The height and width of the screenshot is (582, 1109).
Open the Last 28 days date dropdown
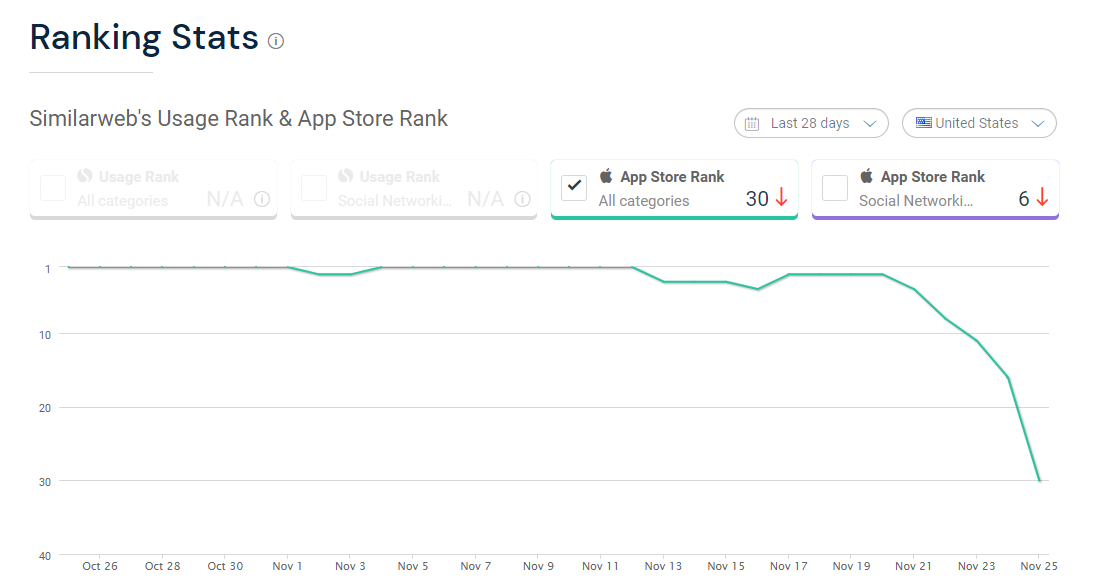pos(811,123)
